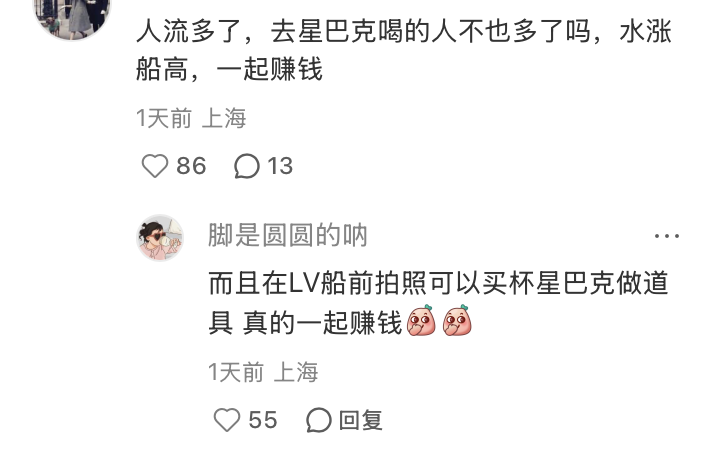Open the three-dot more options menu
712x460 pixels.
click(667, 236)
